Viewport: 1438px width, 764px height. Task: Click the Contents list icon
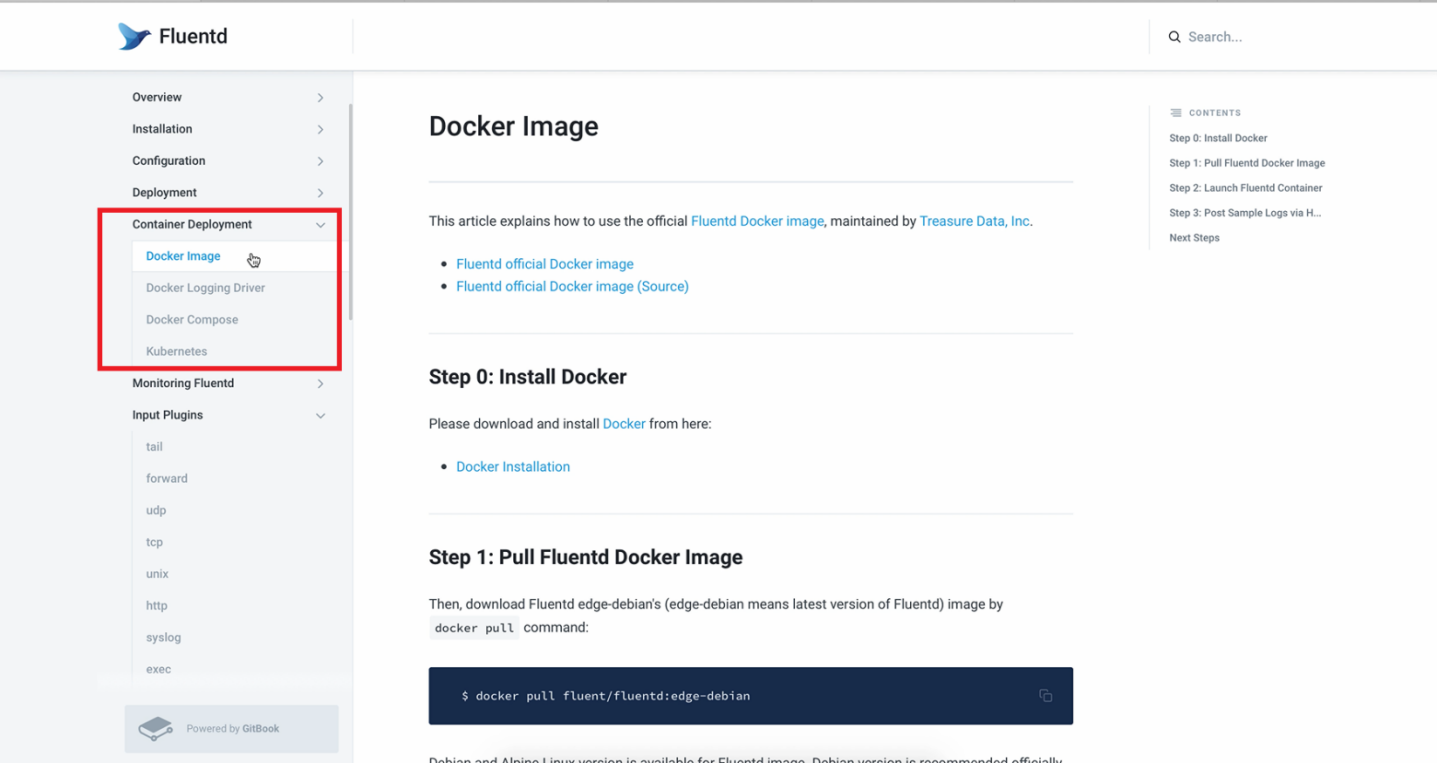(x=1176, y=113)
